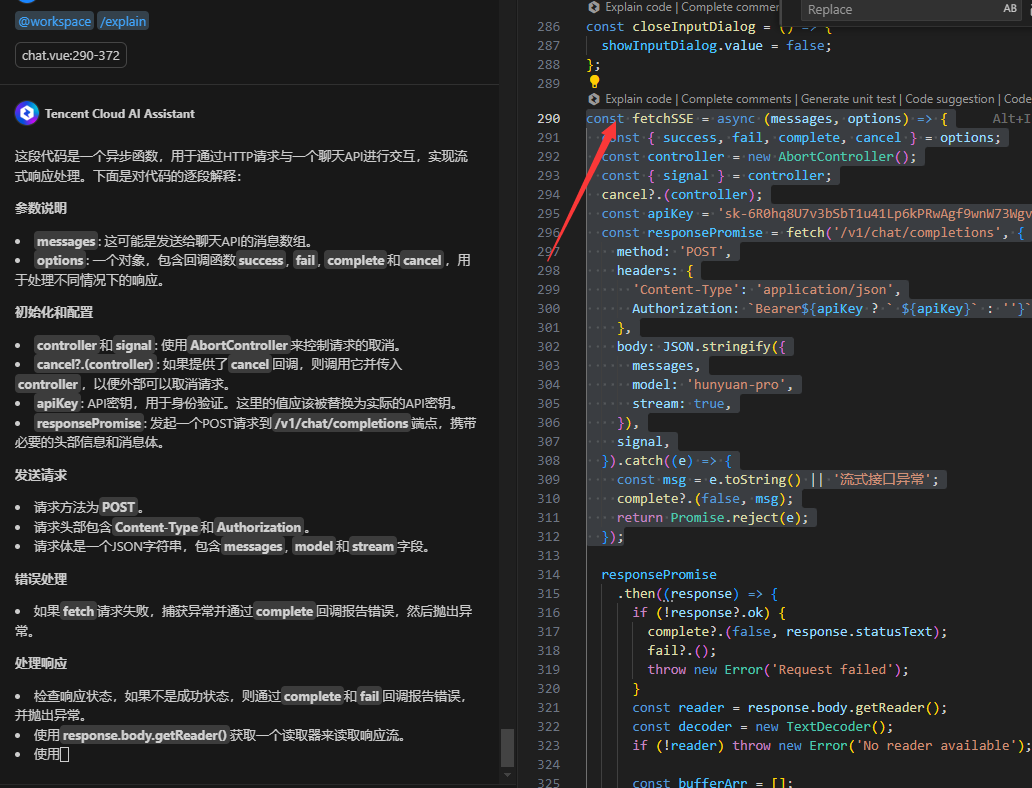Toggle the AB preserve case option in Replace
The image size is (1032, 788).
(1010, 9)
